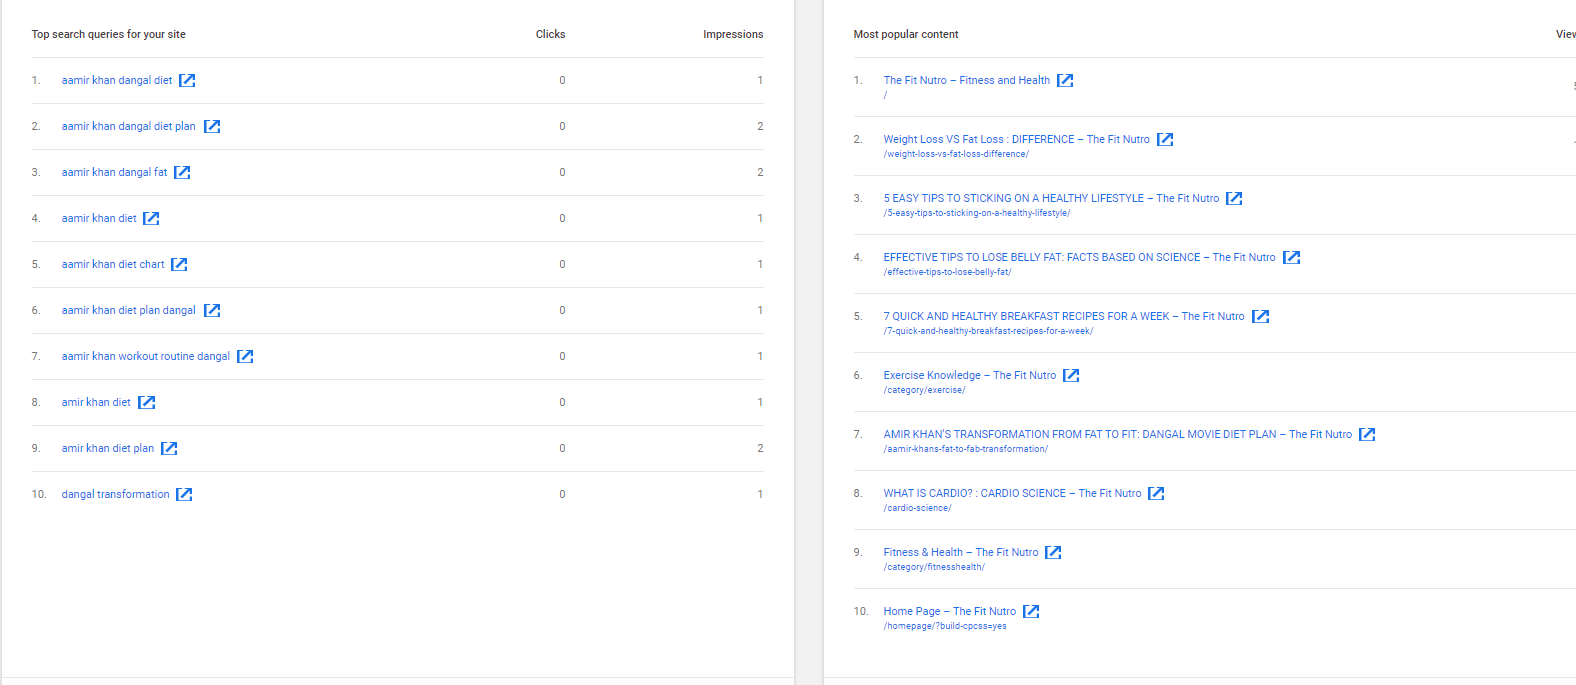
Task: Click 'WHAT IS CARDIO? : CARDIO SCIENCE' link
Action: 1012,493
